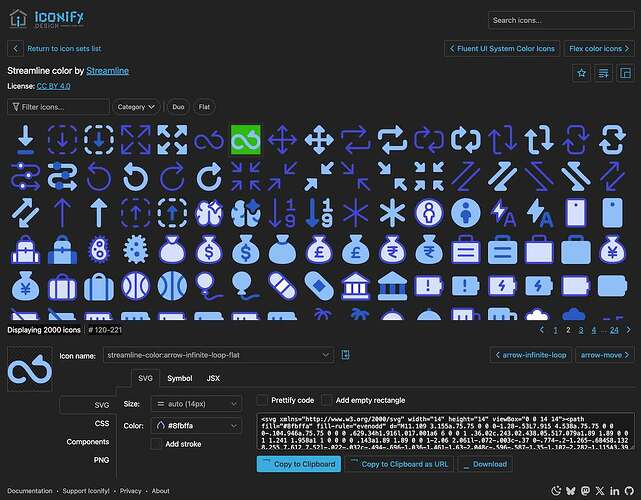Select PNG in the format list

[101, 460]
